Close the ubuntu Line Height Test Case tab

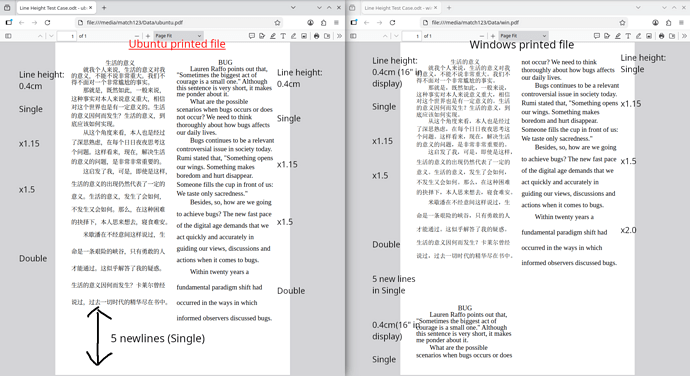coord(91,7)
